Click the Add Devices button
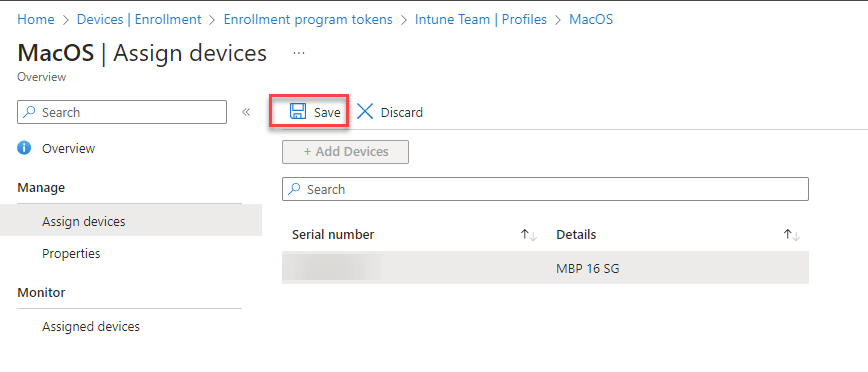Viewport: 868px width, 372px height. pyautogui.click(x=345, y=152)
